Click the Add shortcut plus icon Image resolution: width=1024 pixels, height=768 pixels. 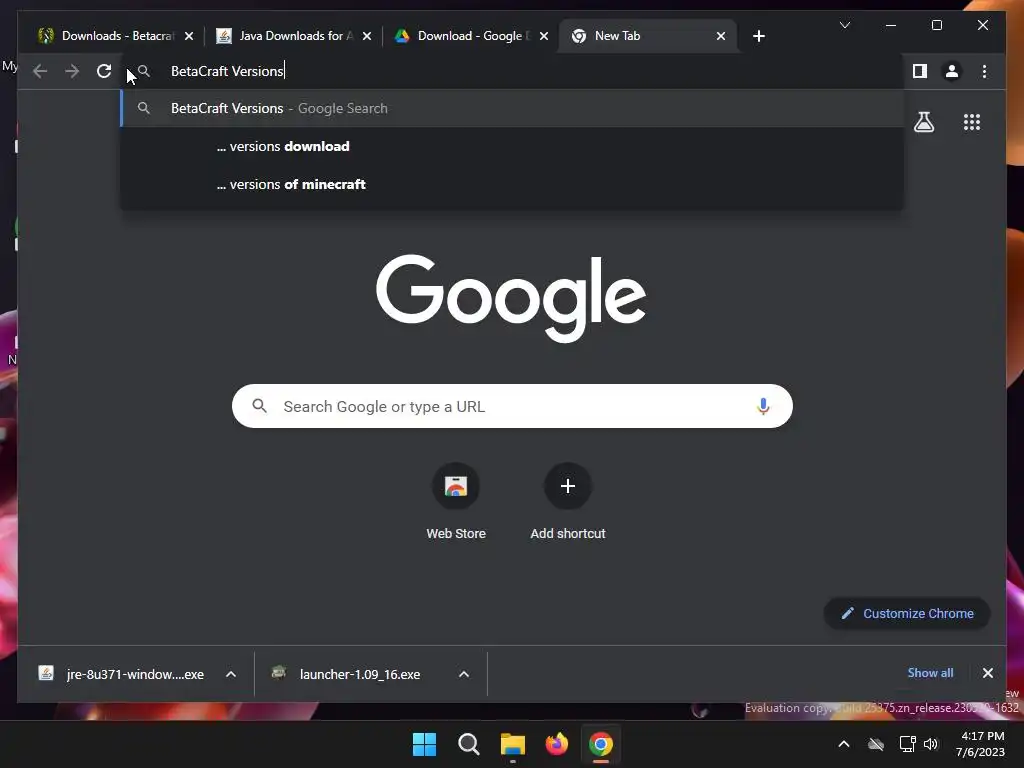tap(568, 486)
